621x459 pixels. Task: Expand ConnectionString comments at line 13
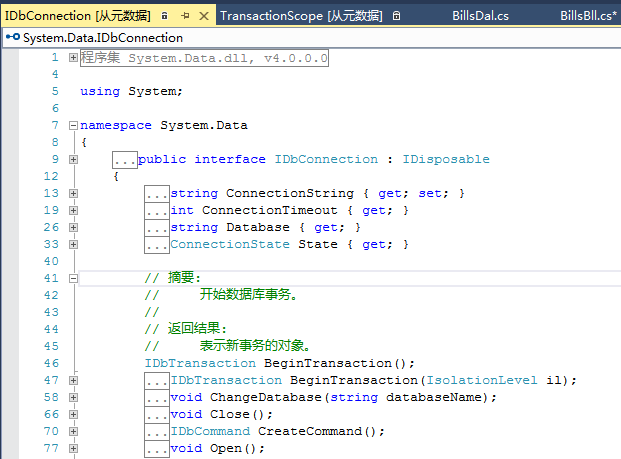[73, 194]
